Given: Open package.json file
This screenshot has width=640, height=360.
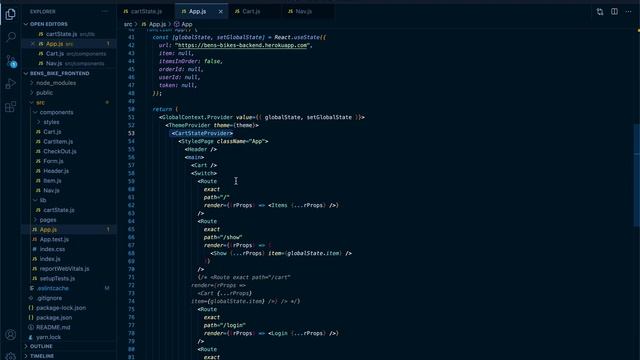Looking at the screenshot, I should click(54, 318).
